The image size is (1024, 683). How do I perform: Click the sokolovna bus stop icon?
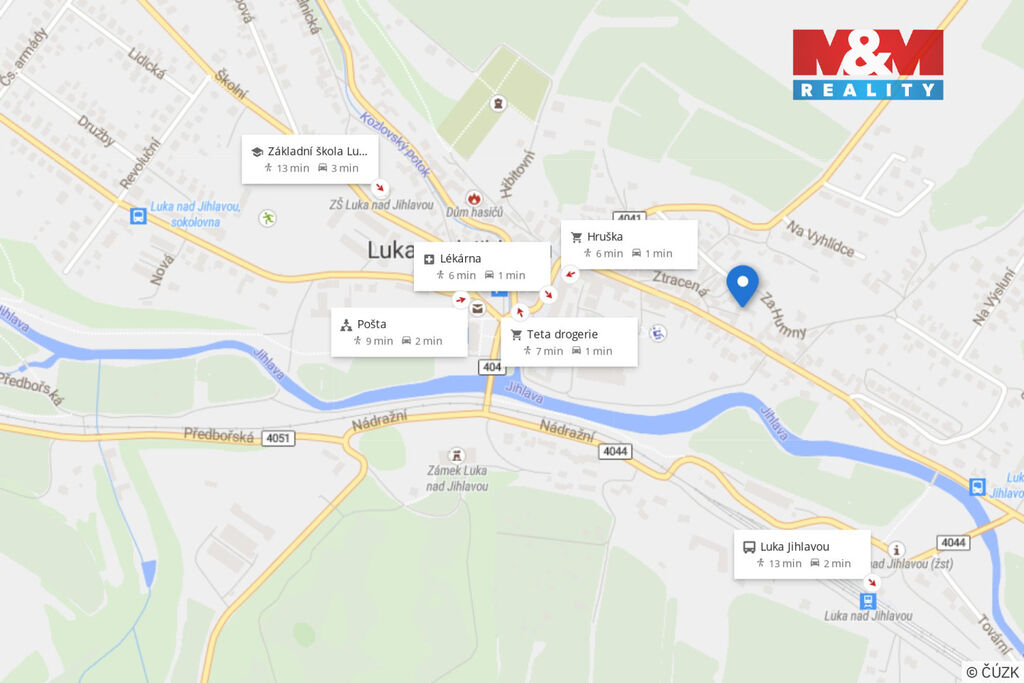pos(138,215)
